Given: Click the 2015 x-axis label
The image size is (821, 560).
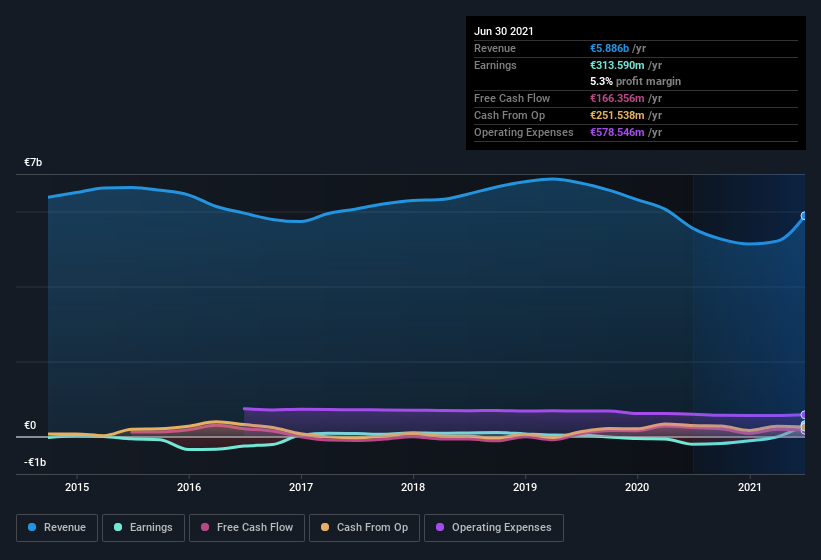Looking at the screenshot, I should click(77, 487).
